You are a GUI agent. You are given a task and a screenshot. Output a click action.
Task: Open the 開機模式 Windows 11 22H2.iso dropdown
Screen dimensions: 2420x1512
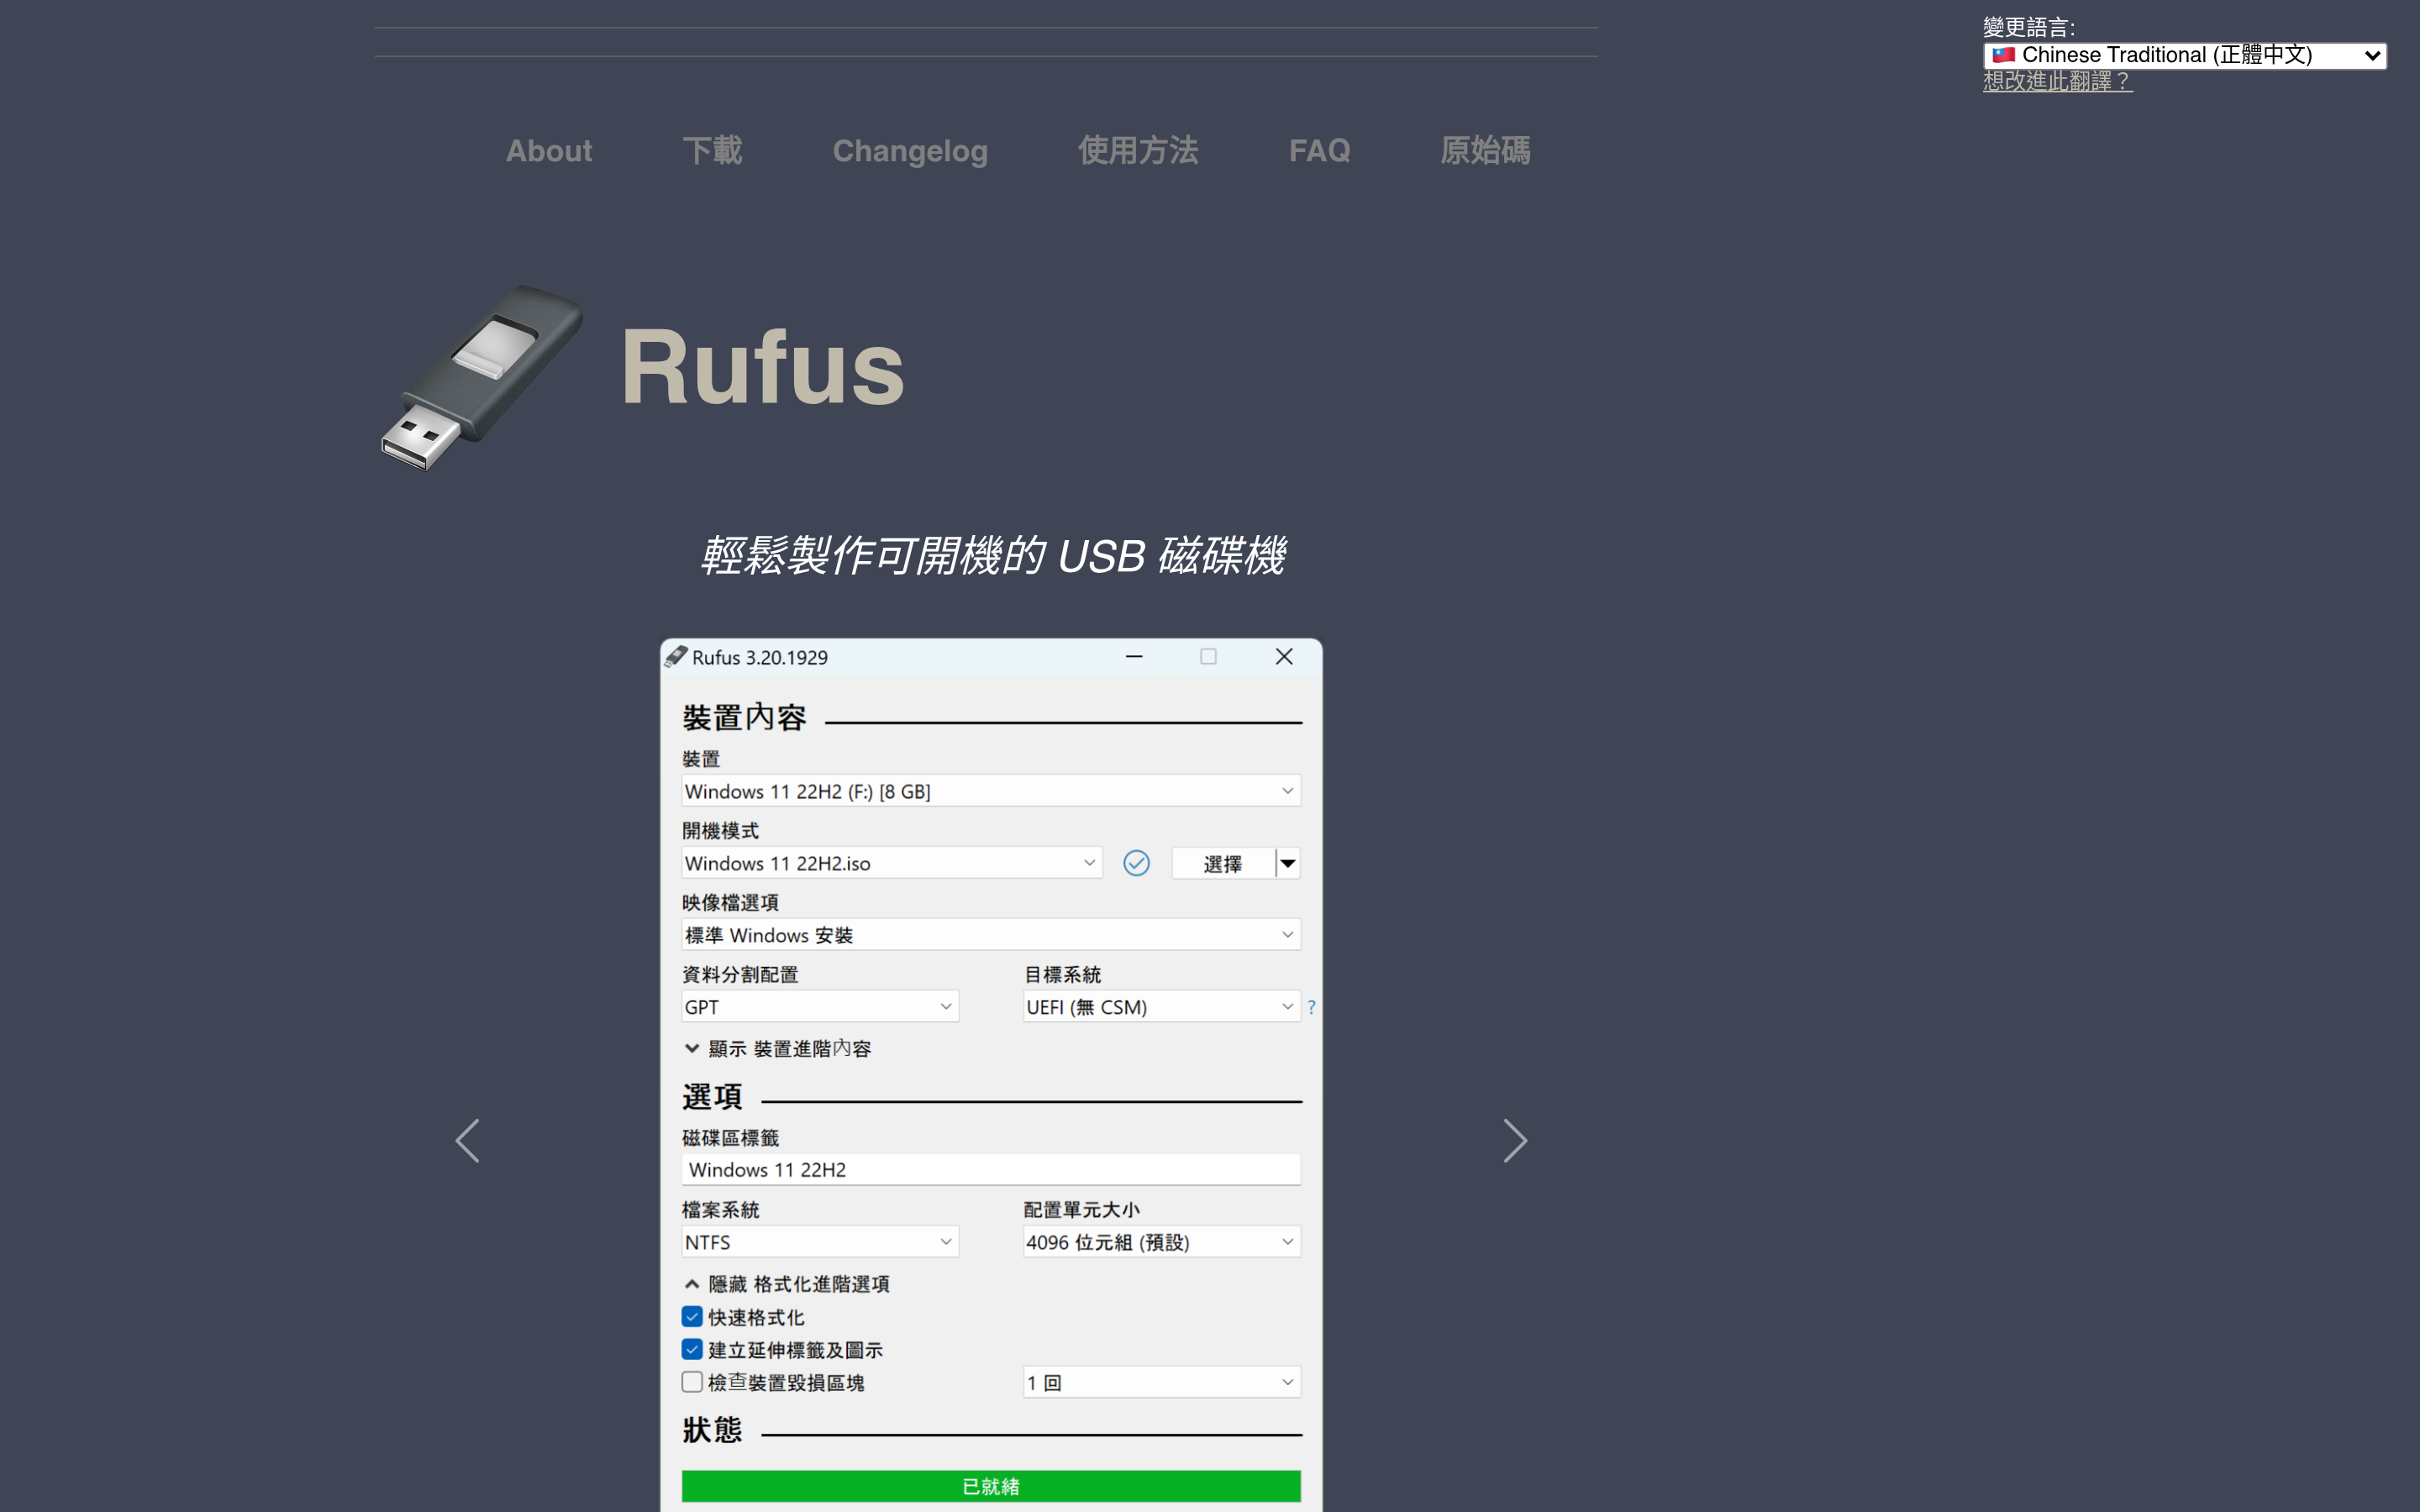pyautogui.click(x=892, y=863)
